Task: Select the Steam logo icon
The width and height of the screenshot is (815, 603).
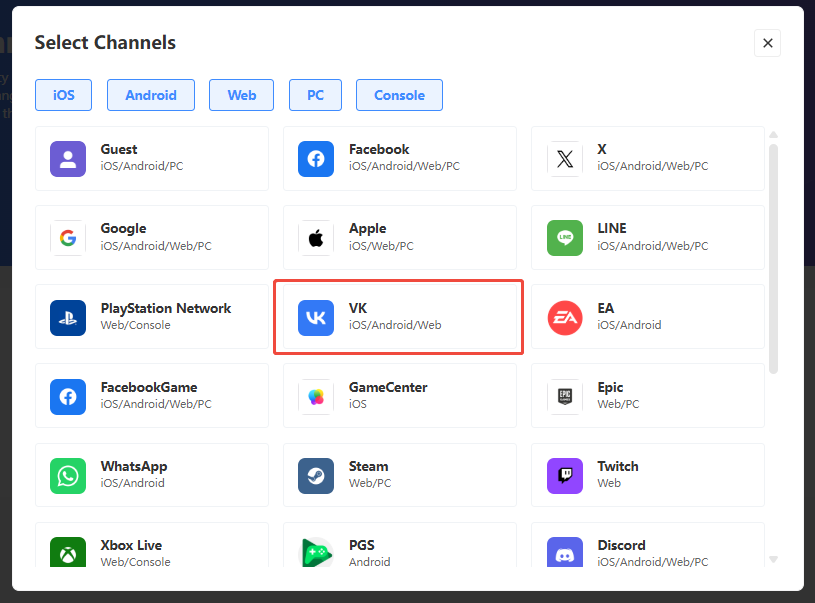Action: click(x=316, y=475)
